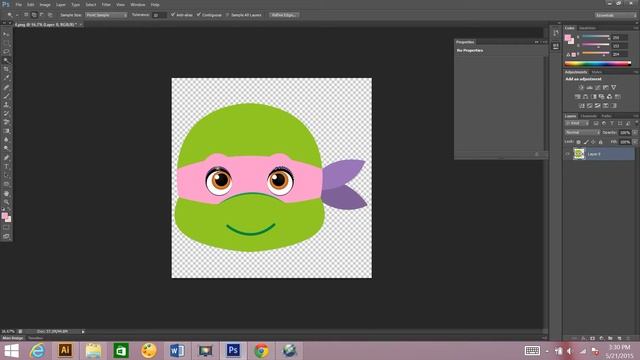Select the Hand tool
640x360 pixels.
pos(6,193)
